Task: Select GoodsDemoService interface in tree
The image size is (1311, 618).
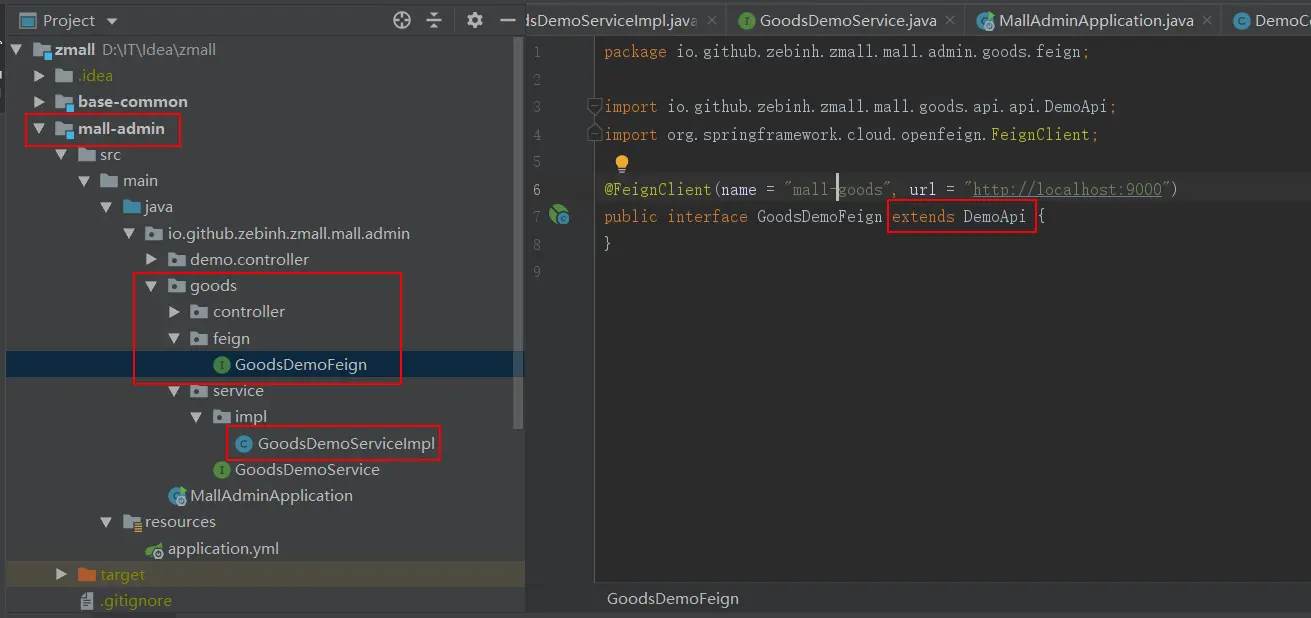Action: click(307, 470)
